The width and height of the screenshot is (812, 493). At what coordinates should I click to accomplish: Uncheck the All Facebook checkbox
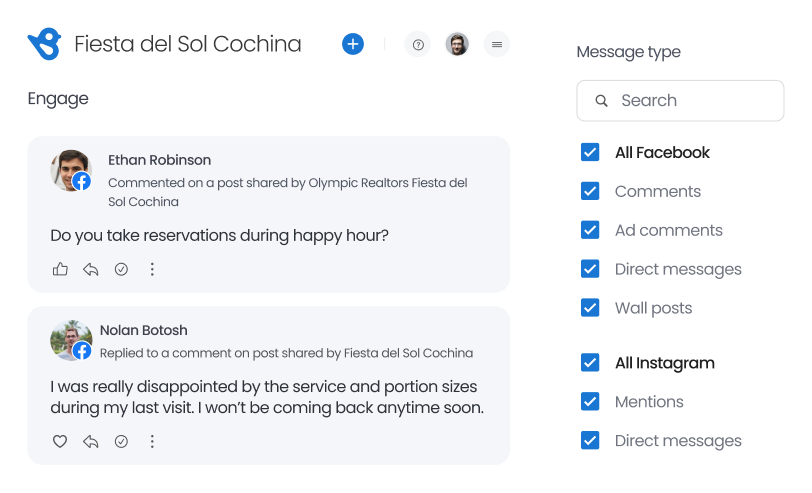pyautogui.click(x=590, y=152)
